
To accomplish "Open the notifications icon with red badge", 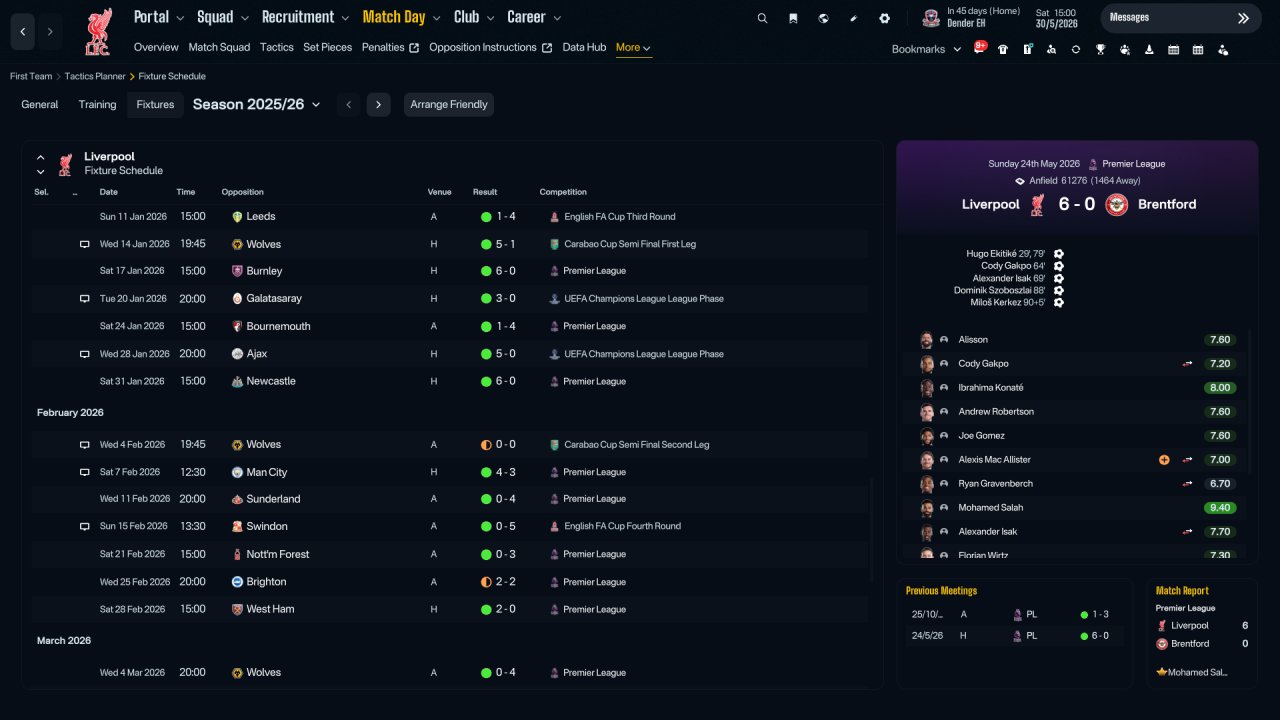I will tap(979, 48).
